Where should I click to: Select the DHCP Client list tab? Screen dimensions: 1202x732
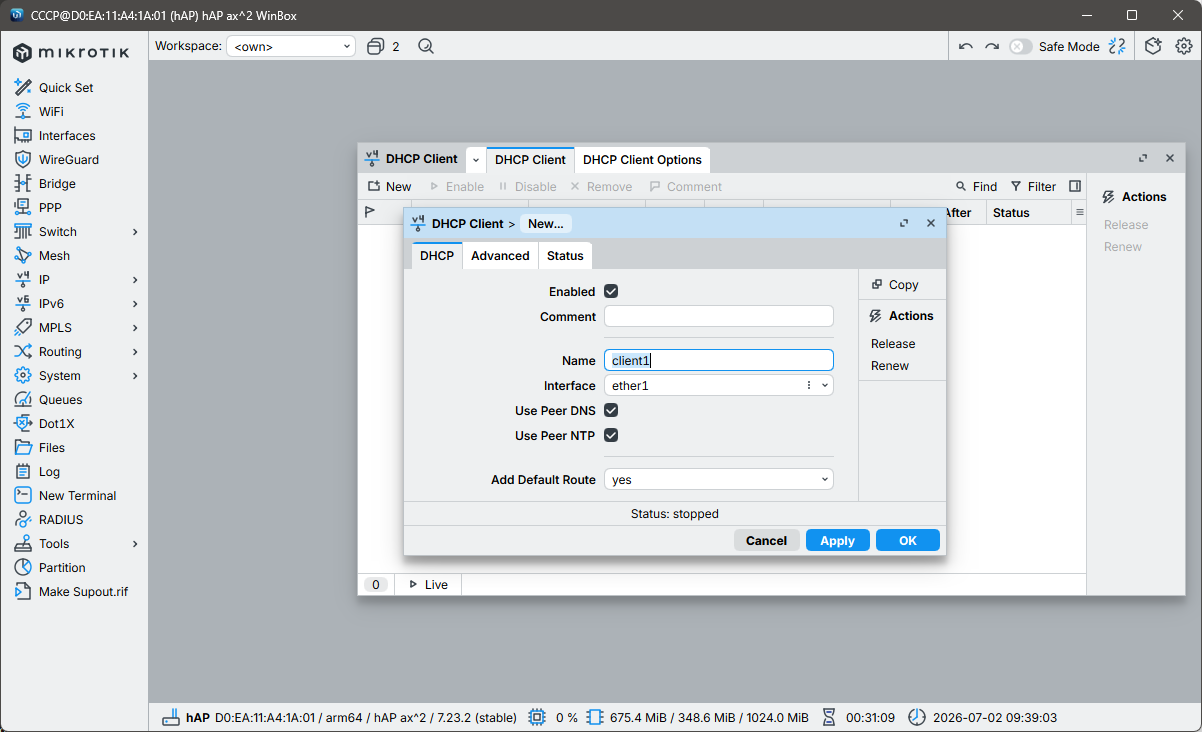coord(530,159)
